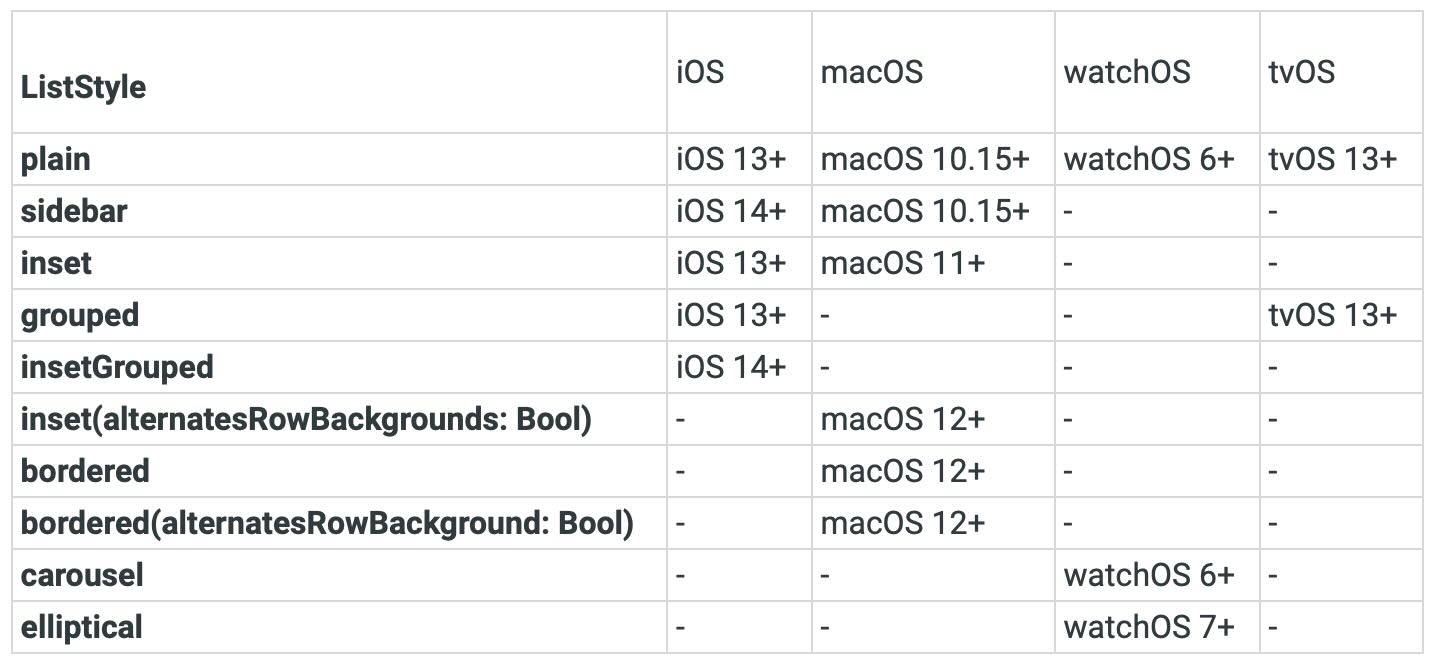
Task: Select watchOS 6+ in the carousel row
Action: pos(1149,575)
